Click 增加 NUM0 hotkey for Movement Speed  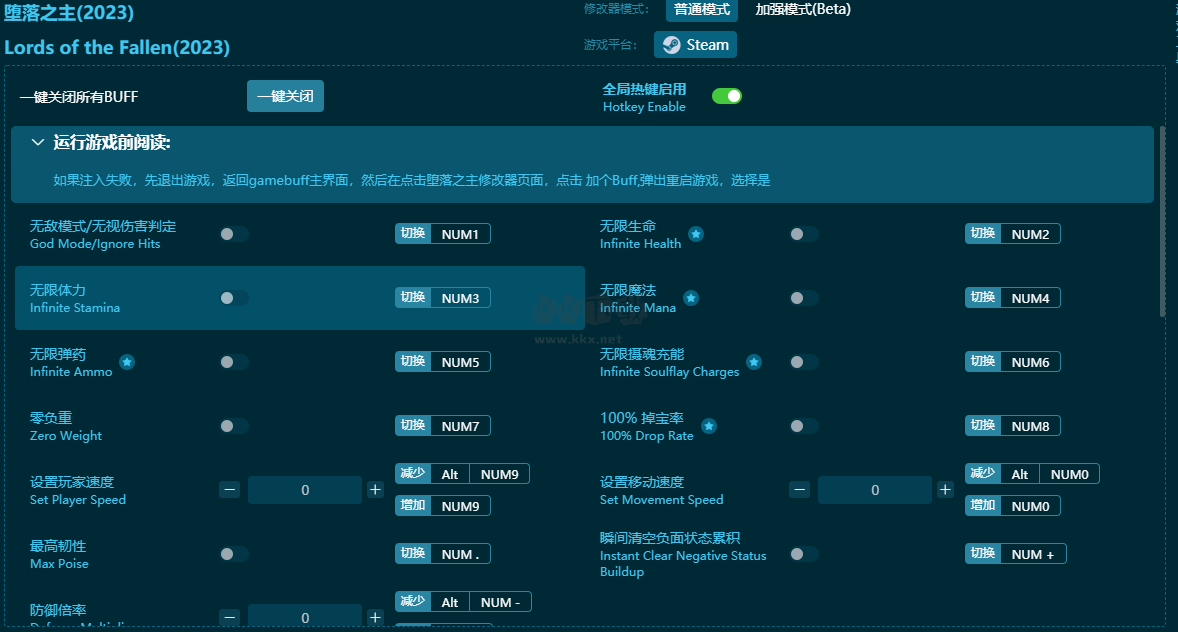(1012, 506)
